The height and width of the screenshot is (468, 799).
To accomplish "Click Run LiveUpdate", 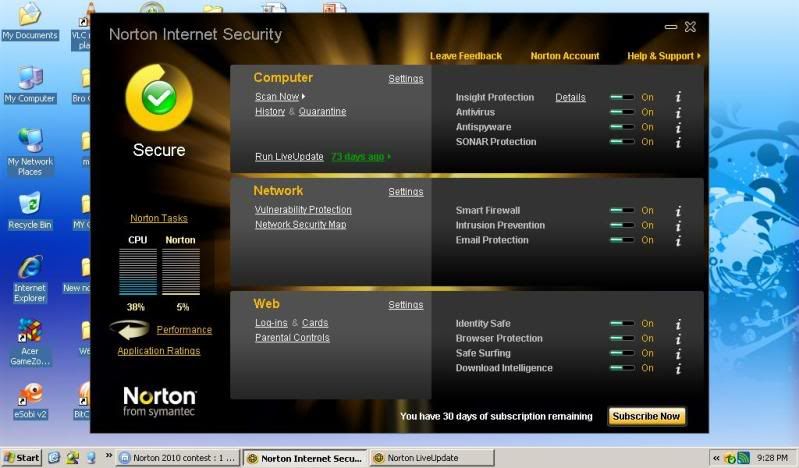I will 289,157.
